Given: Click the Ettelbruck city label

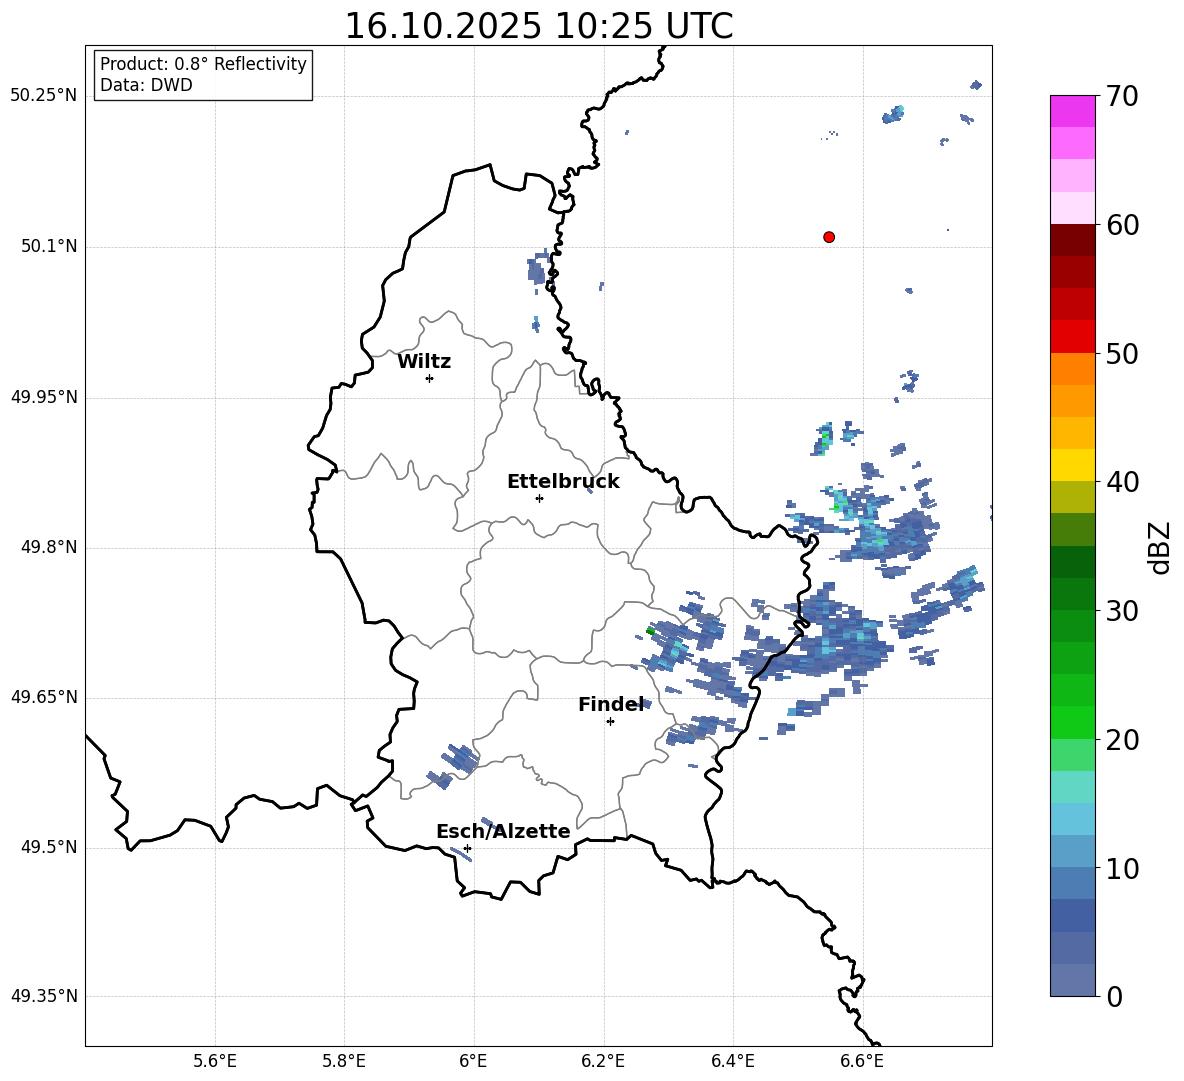Looking at the screenshot, I should (x=563, y=482).
